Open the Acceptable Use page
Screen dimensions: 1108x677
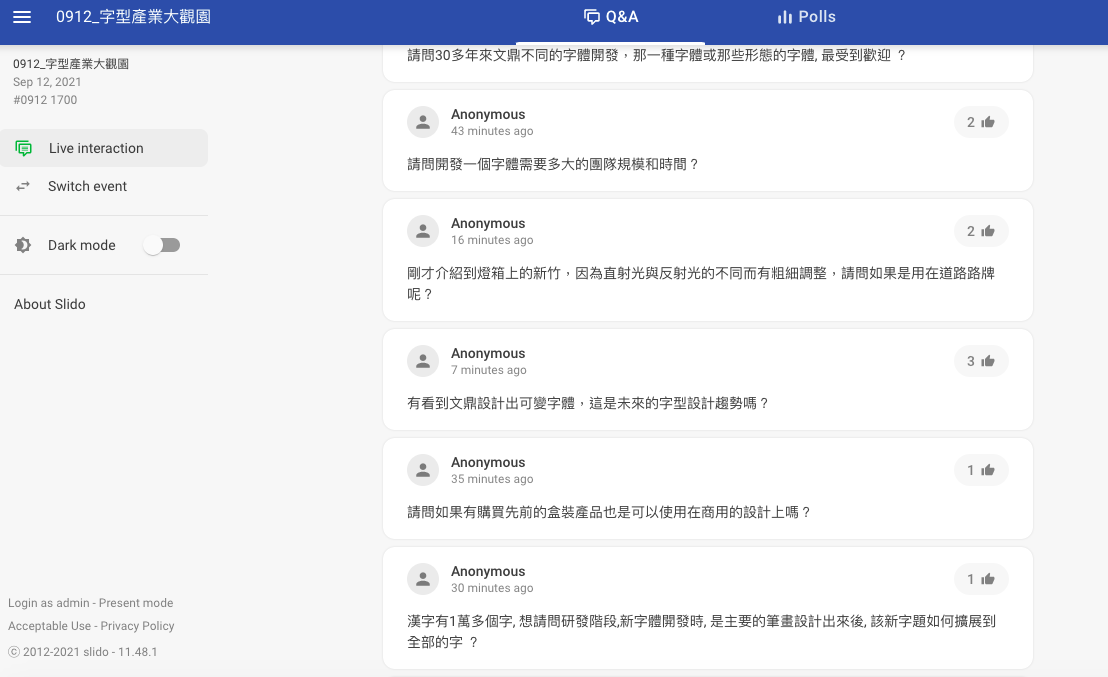(x=49, y=626)
